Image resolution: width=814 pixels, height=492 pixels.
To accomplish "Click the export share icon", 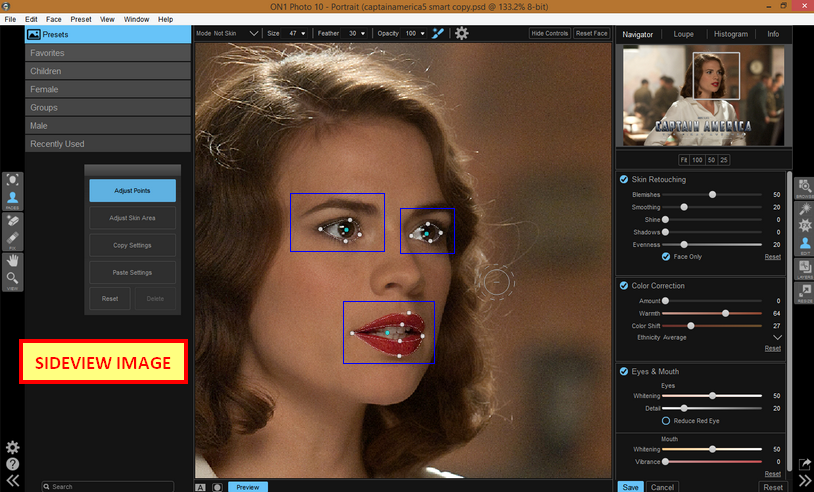I will (805, 464).
